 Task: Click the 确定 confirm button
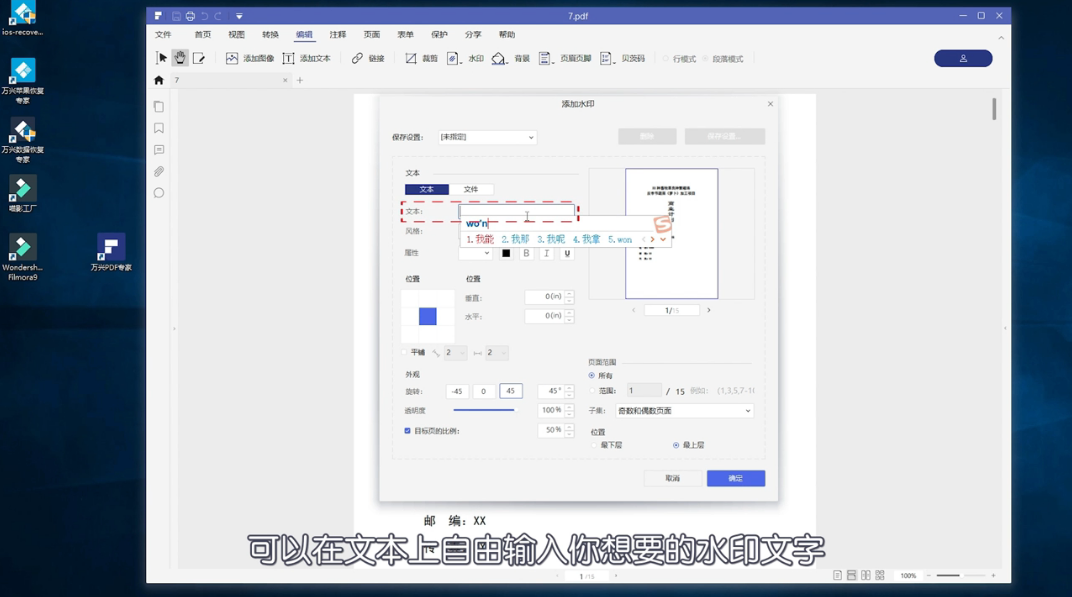click(736, 478)
